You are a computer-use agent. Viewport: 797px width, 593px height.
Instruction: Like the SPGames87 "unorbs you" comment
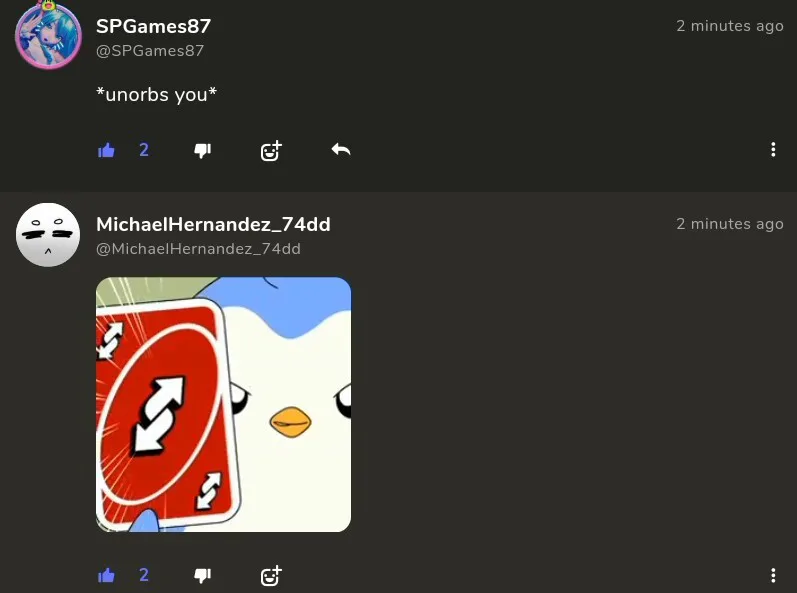click(106, 150)
